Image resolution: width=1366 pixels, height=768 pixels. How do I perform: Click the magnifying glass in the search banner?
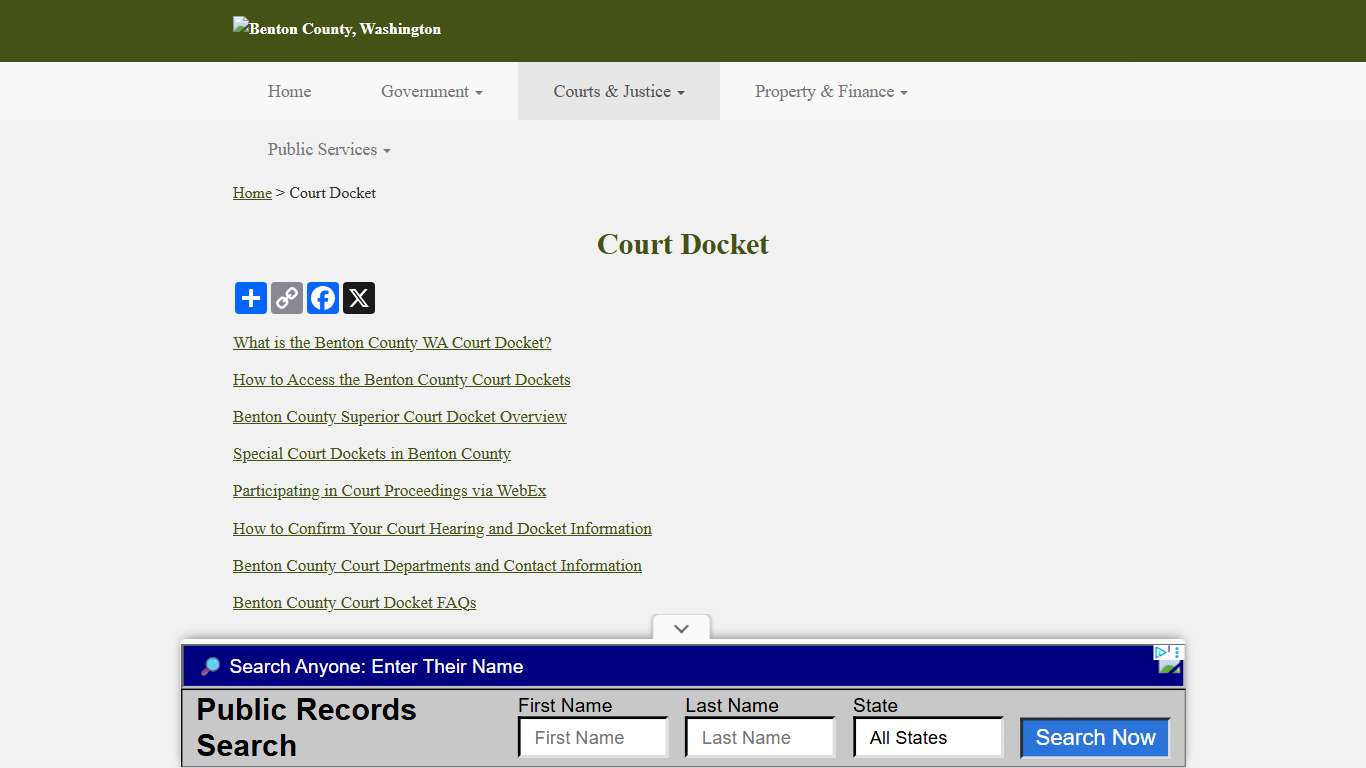point(210,666)
